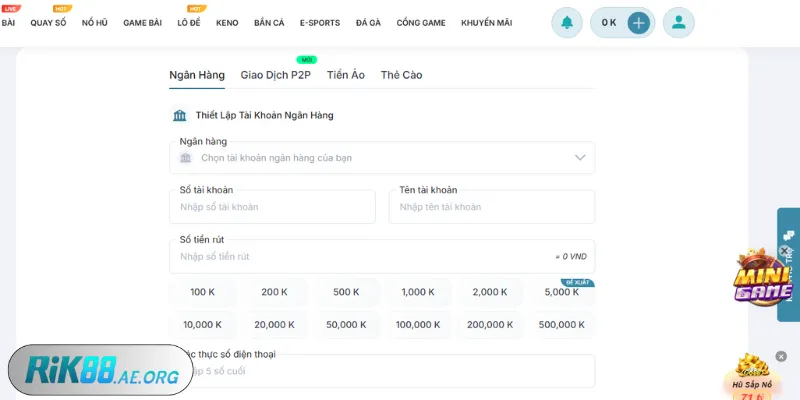Open the Nổ Hũ menu
800x400 pixels.
pos(95,22)
